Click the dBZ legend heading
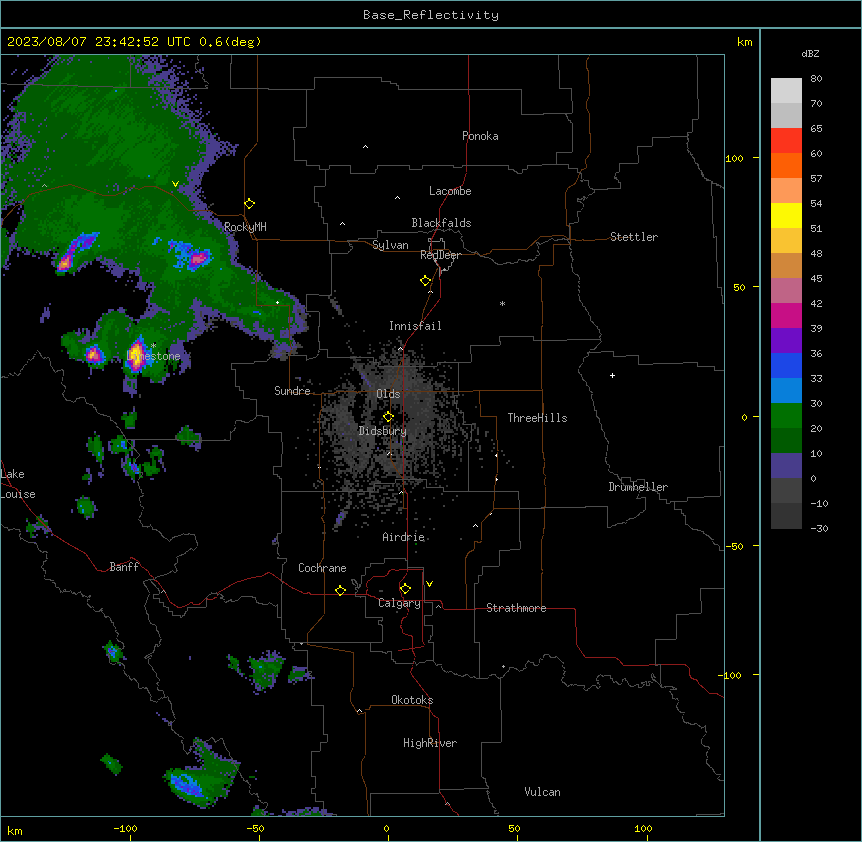 [x=810, y=53]
